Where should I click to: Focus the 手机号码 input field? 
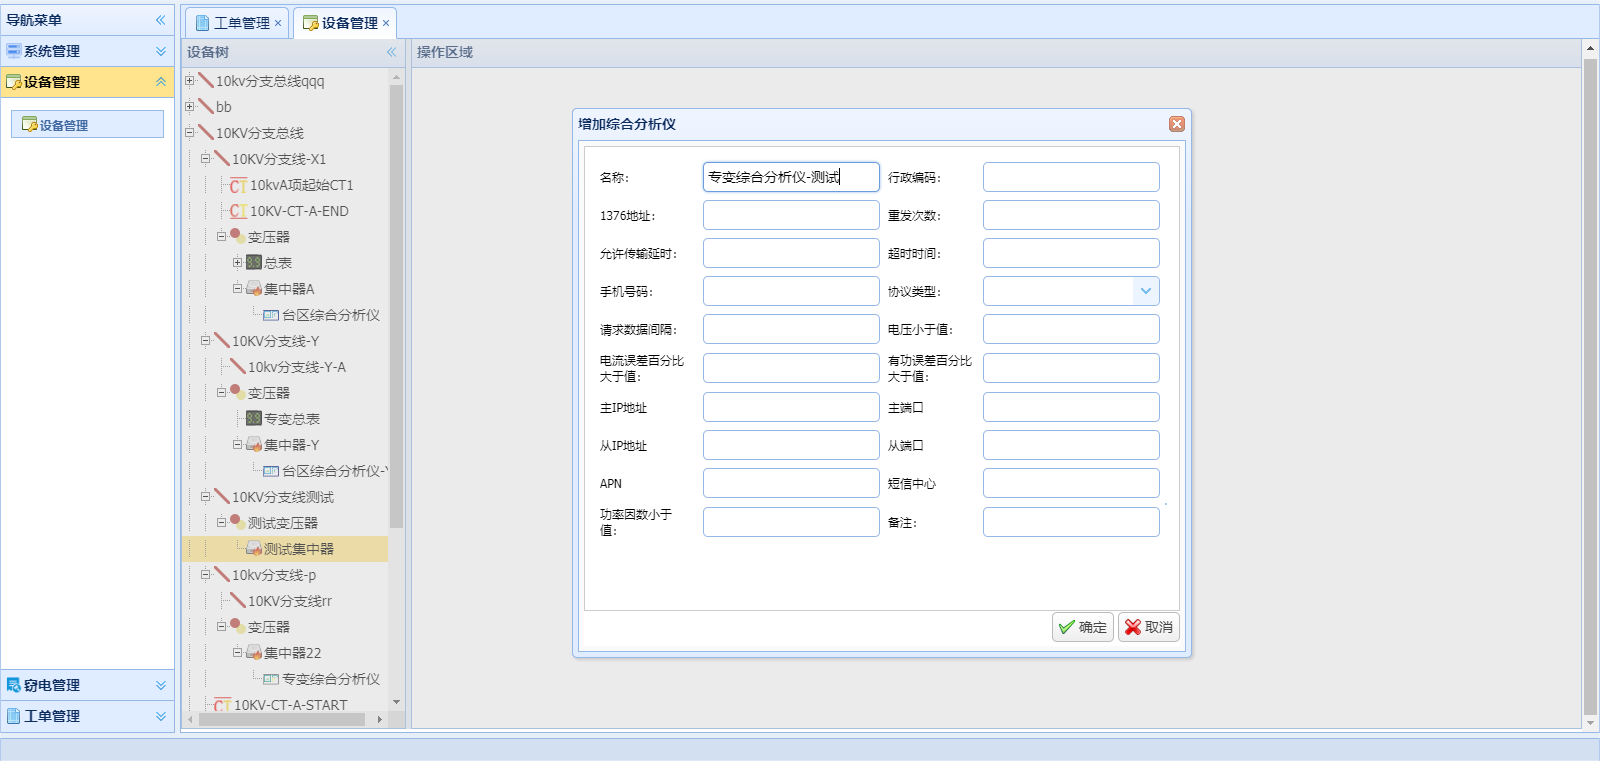click(x=791, y=291)
